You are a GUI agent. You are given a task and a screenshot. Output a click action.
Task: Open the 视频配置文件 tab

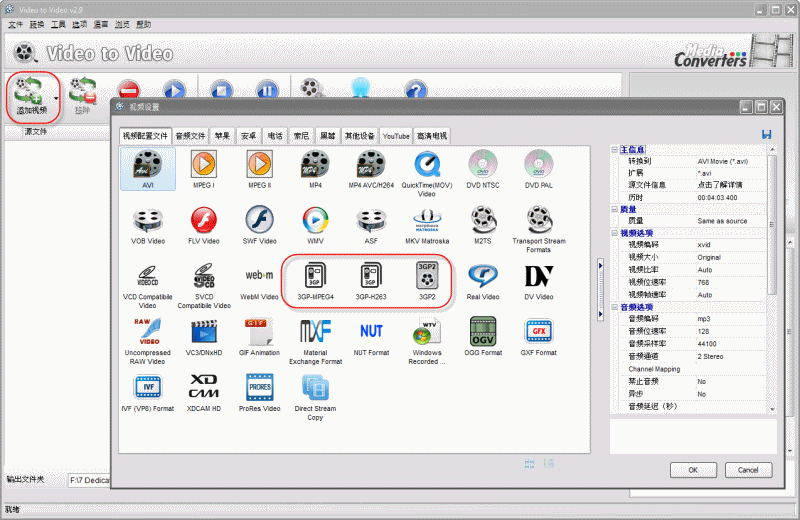[145, 136]
